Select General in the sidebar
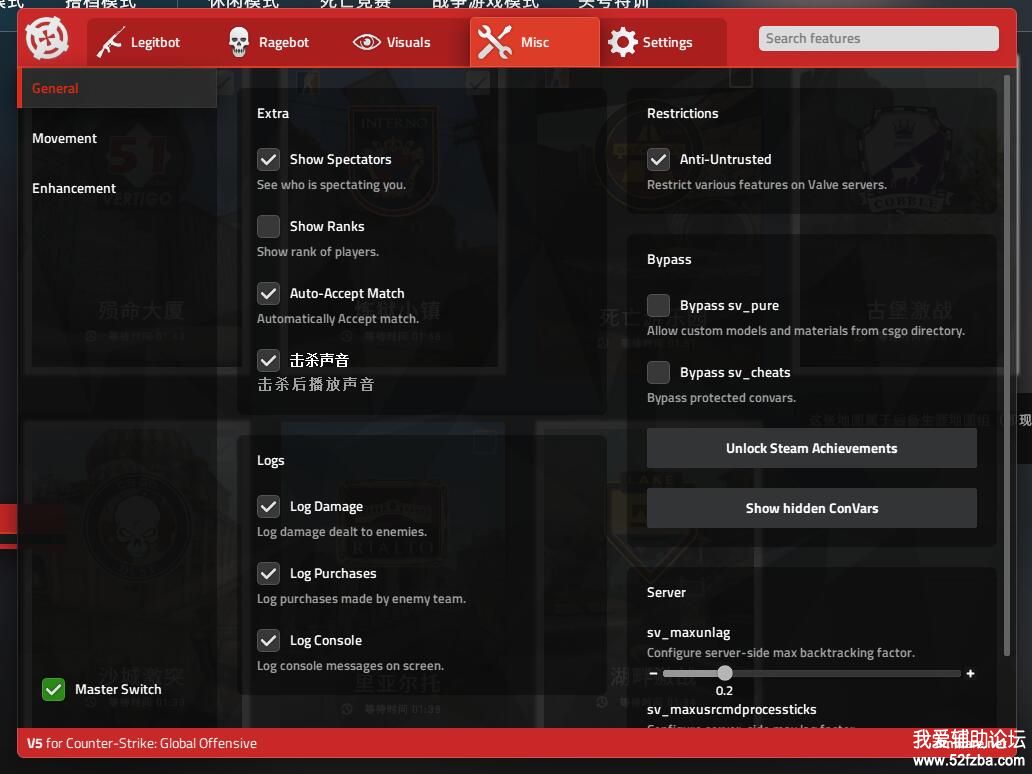The width and height of the screenshot is (1032, 774). pyautogui.click(x=118, y=88)
